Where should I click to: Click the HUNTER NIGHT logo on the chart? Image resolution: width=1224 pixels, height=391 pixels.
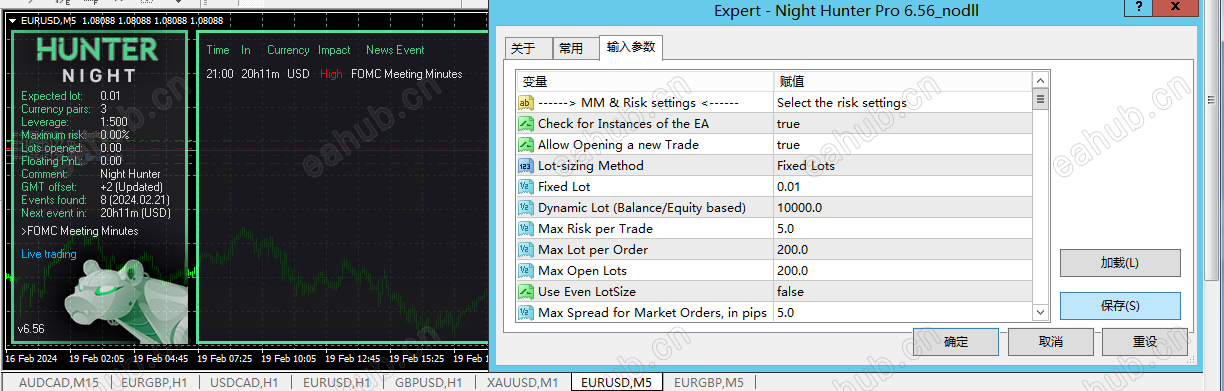pyautogui.click(x=98, y=60)
